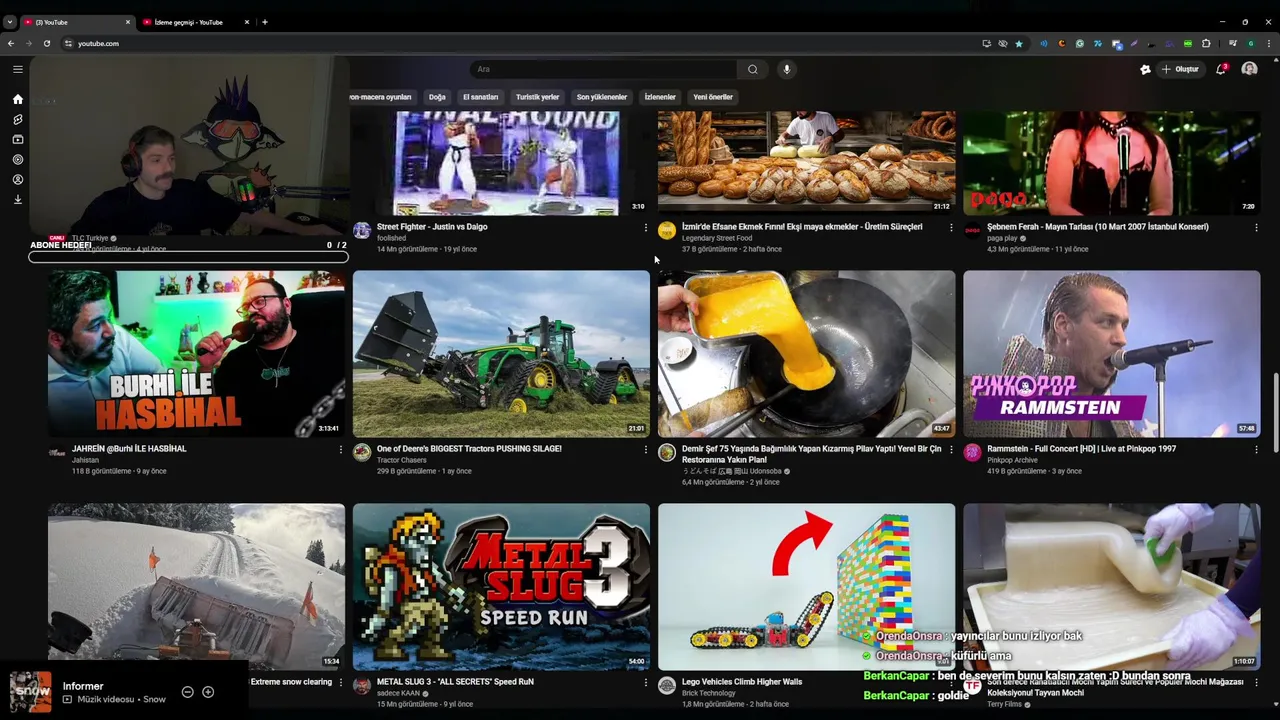Open the YouTube account avatar menu
Viewport: 1280px width, 720px height.
(x=1249, y=69)
